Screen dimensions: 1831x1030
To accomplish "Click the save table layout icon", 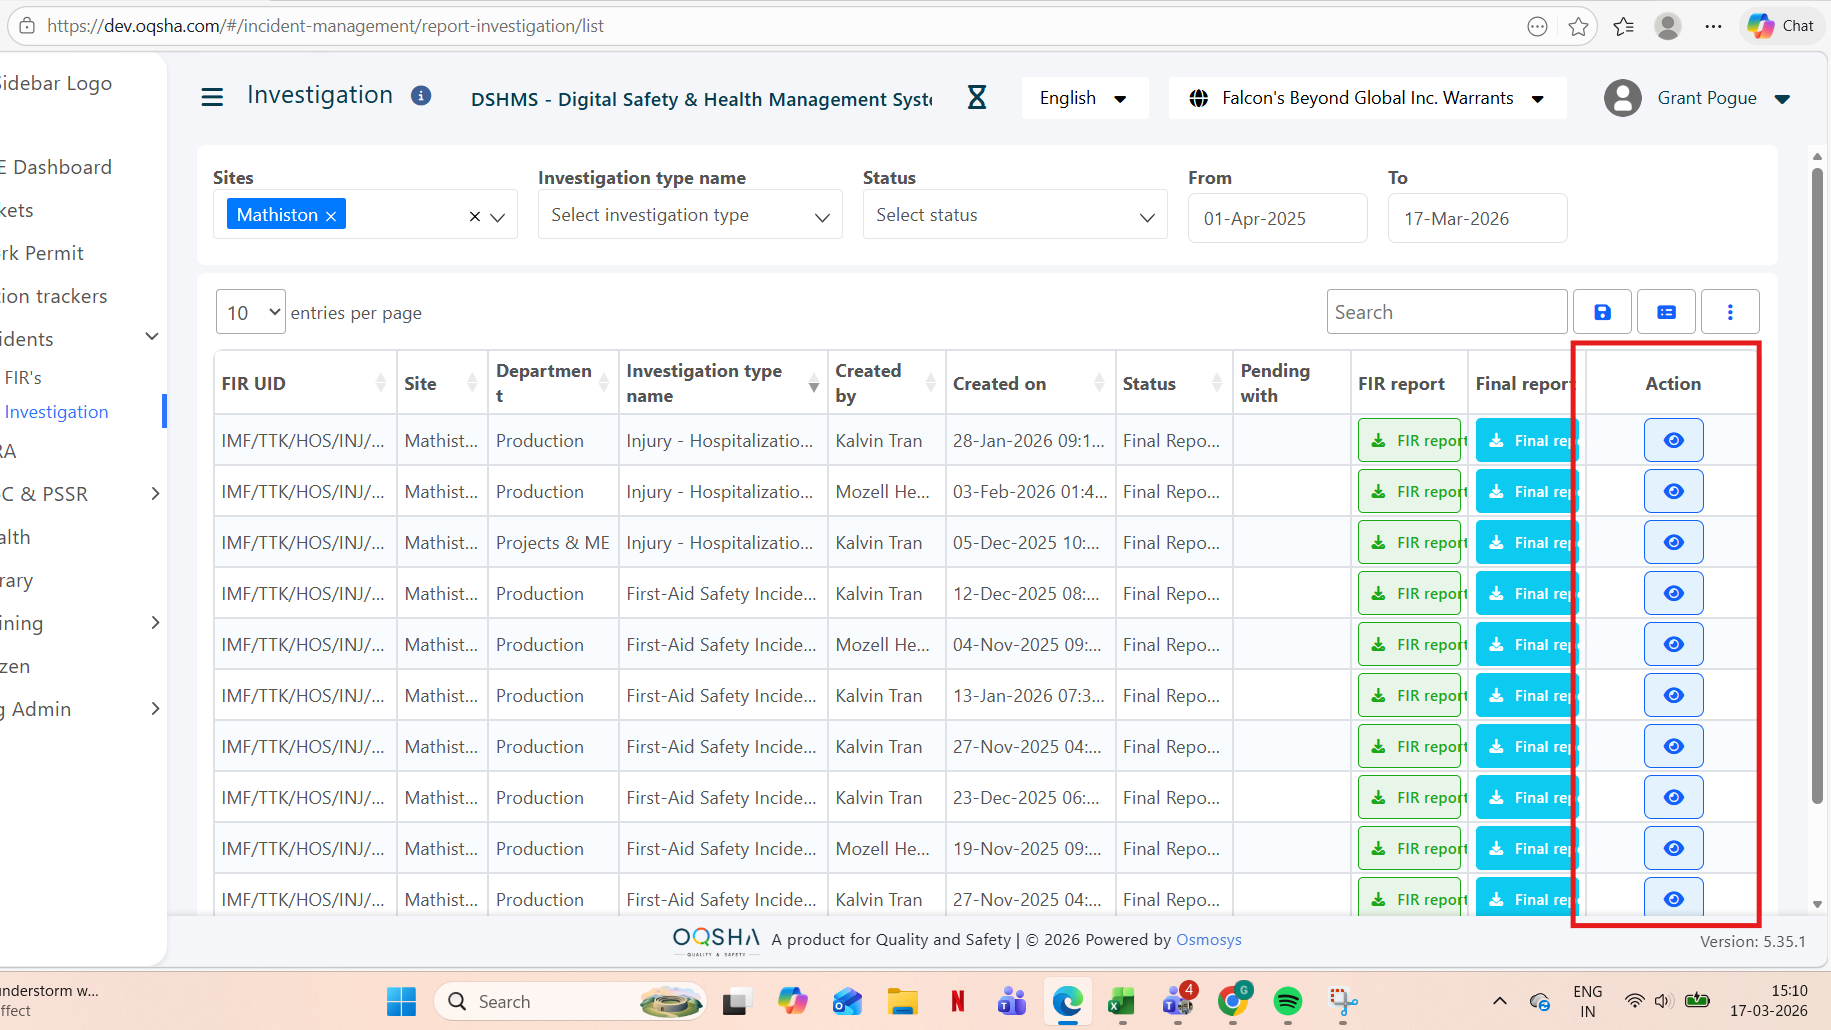I will point(1602,312).
